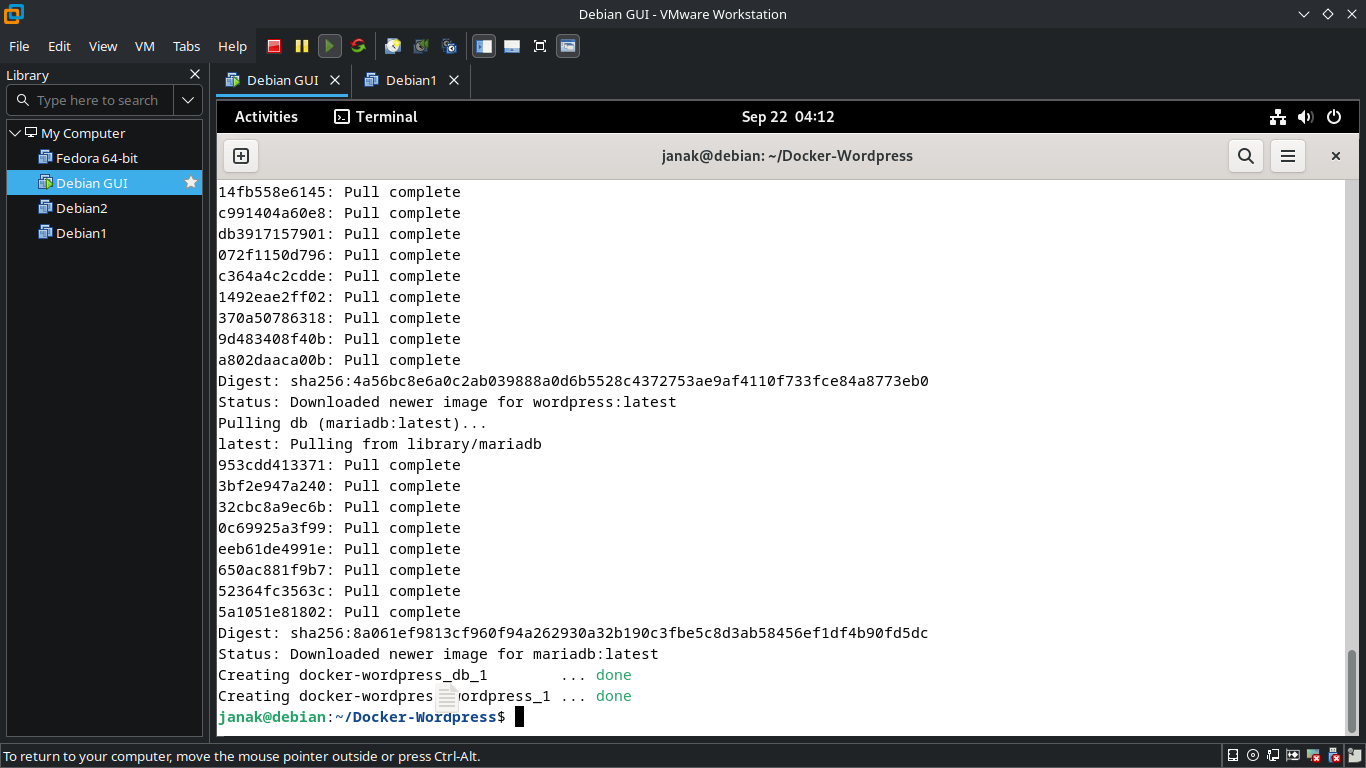The image size is (1366, 768).
Task: Collapse the My Computer tree node
Action: (x=15, y=133)
